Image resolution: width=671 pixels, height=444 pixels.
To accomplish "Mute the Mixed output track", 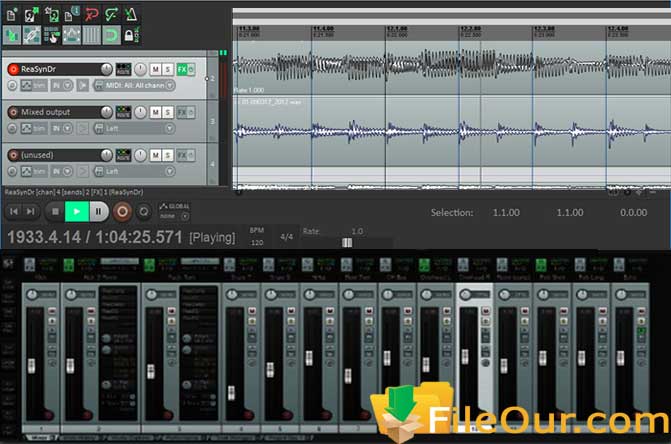I will pos(155,112).
